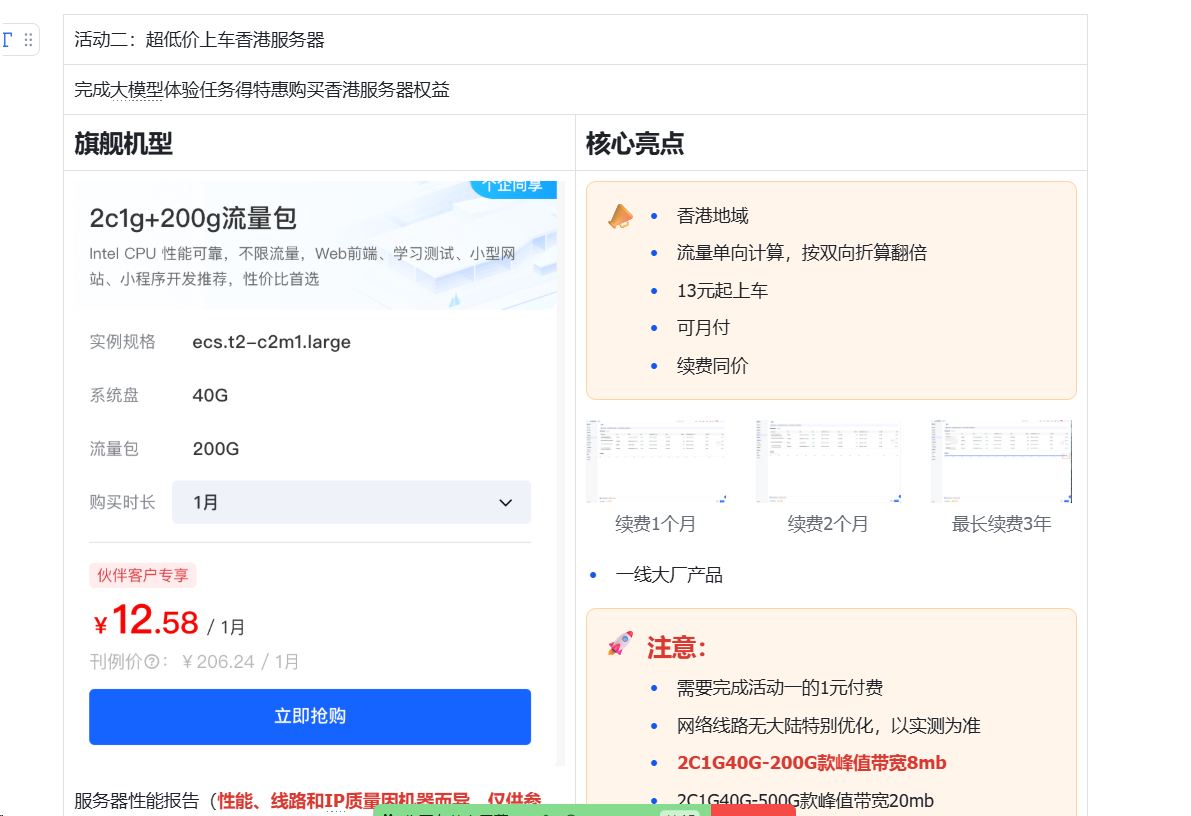Click the block type icon beside the table
The width and height of the screenshot is (1191, 816).
click(x=8, y=39)
